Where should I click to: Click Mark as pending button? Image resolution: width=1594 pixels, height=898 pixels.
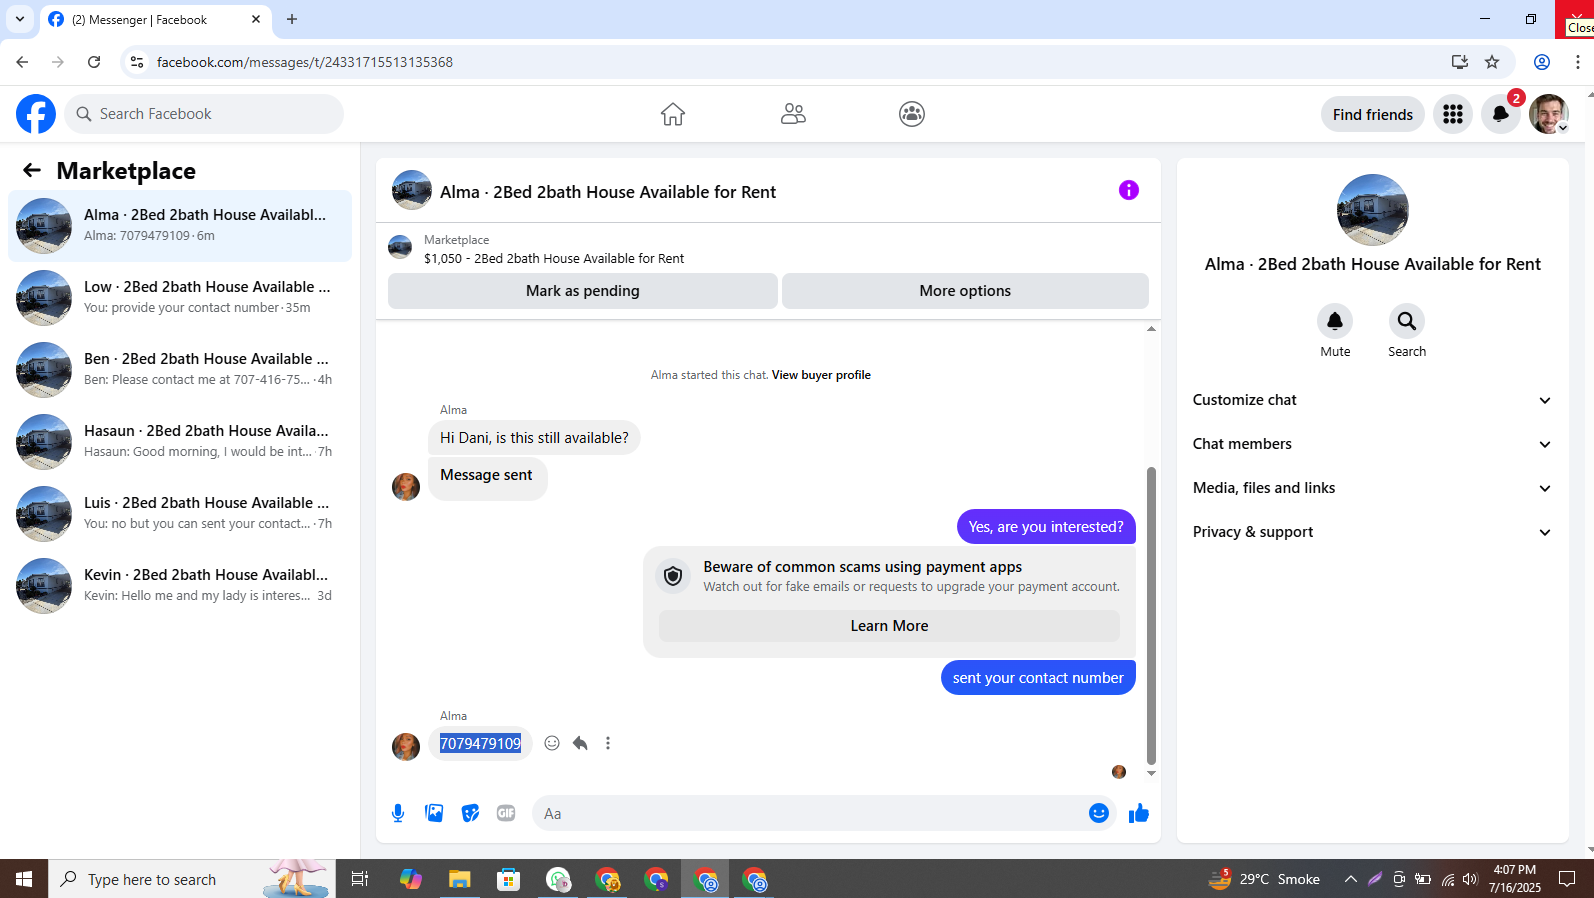pyautogui.click(x=583, y=291)
